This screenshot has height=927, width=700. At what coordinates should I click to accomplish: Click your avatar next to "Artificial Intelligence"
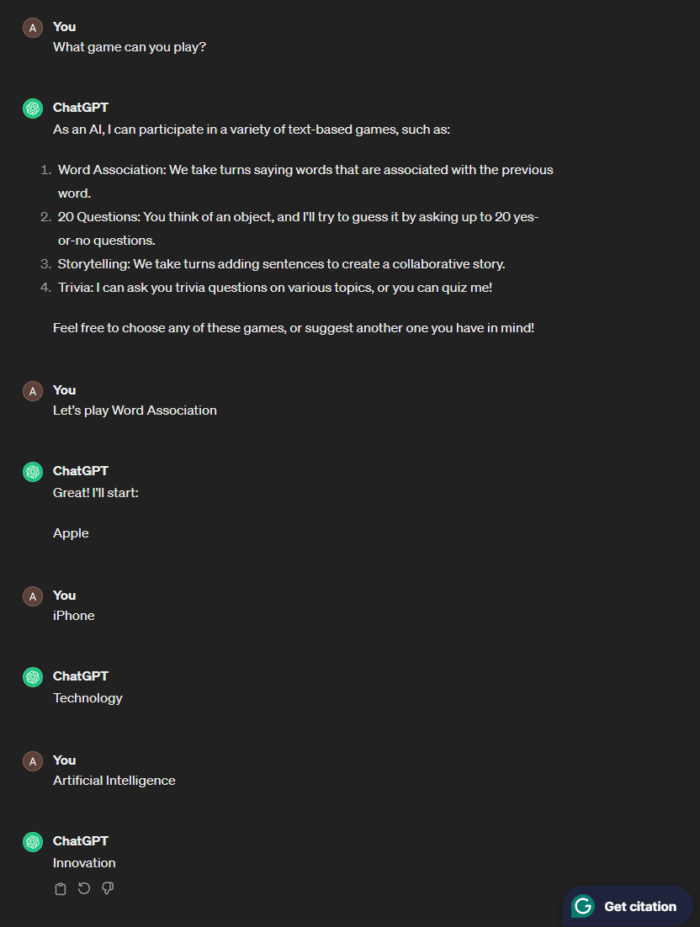pyautogui.click(x=33, y=760)
